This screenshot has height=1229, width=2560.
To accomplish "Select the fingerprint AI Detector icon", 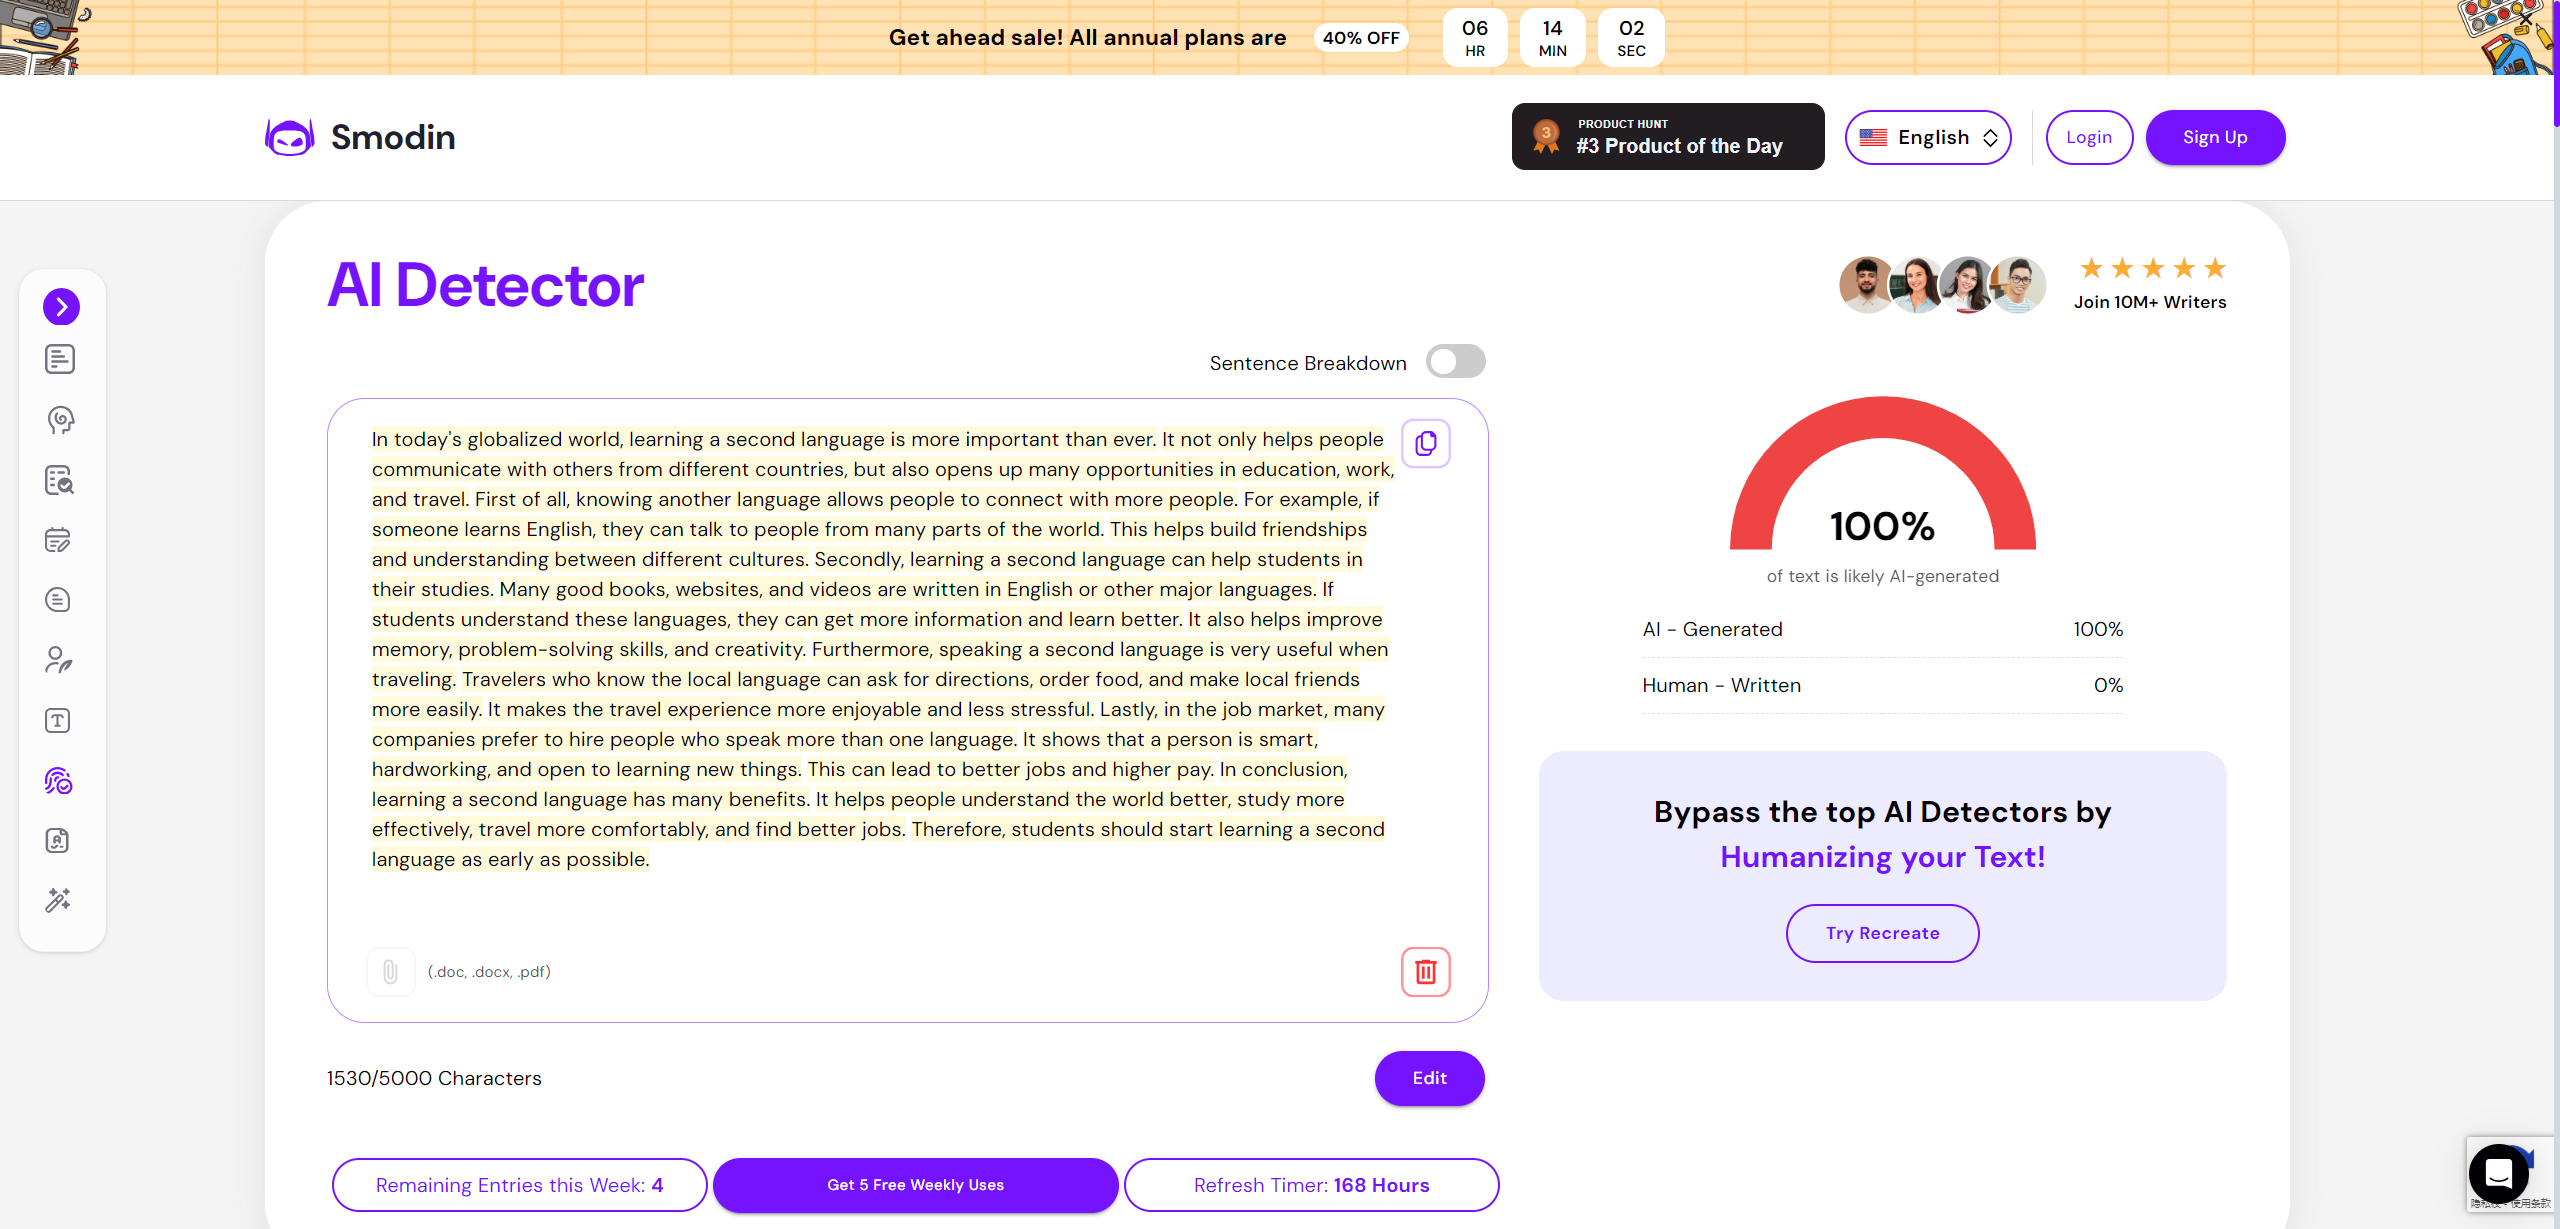I will (x=58, y=780).
